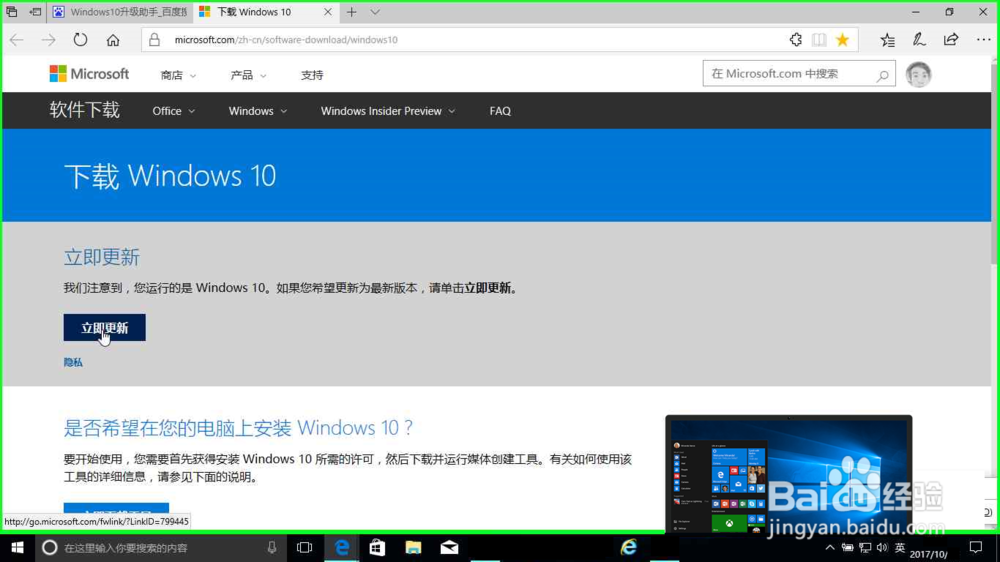Click the 立即更新 button
Screen dimensions: 1000x562
click(105, 327)
